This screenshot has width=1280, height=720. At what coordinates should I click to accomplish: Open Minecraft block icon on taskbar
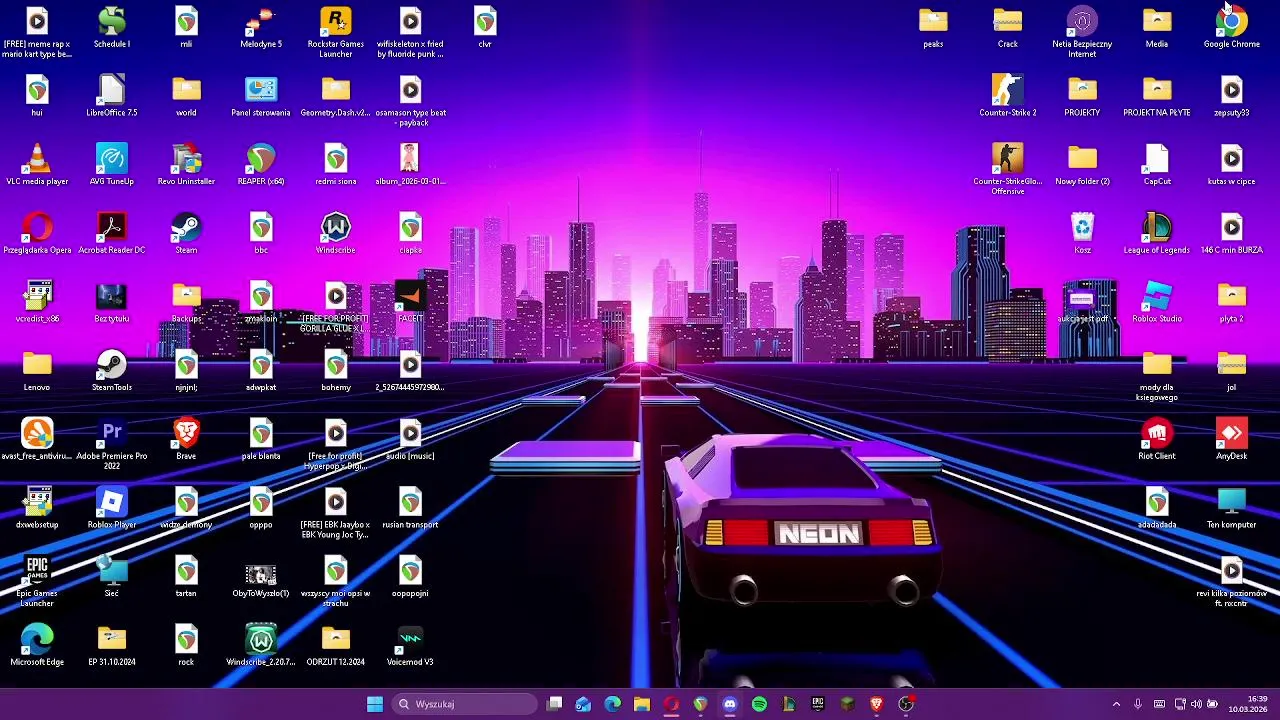tap(847, 704)
